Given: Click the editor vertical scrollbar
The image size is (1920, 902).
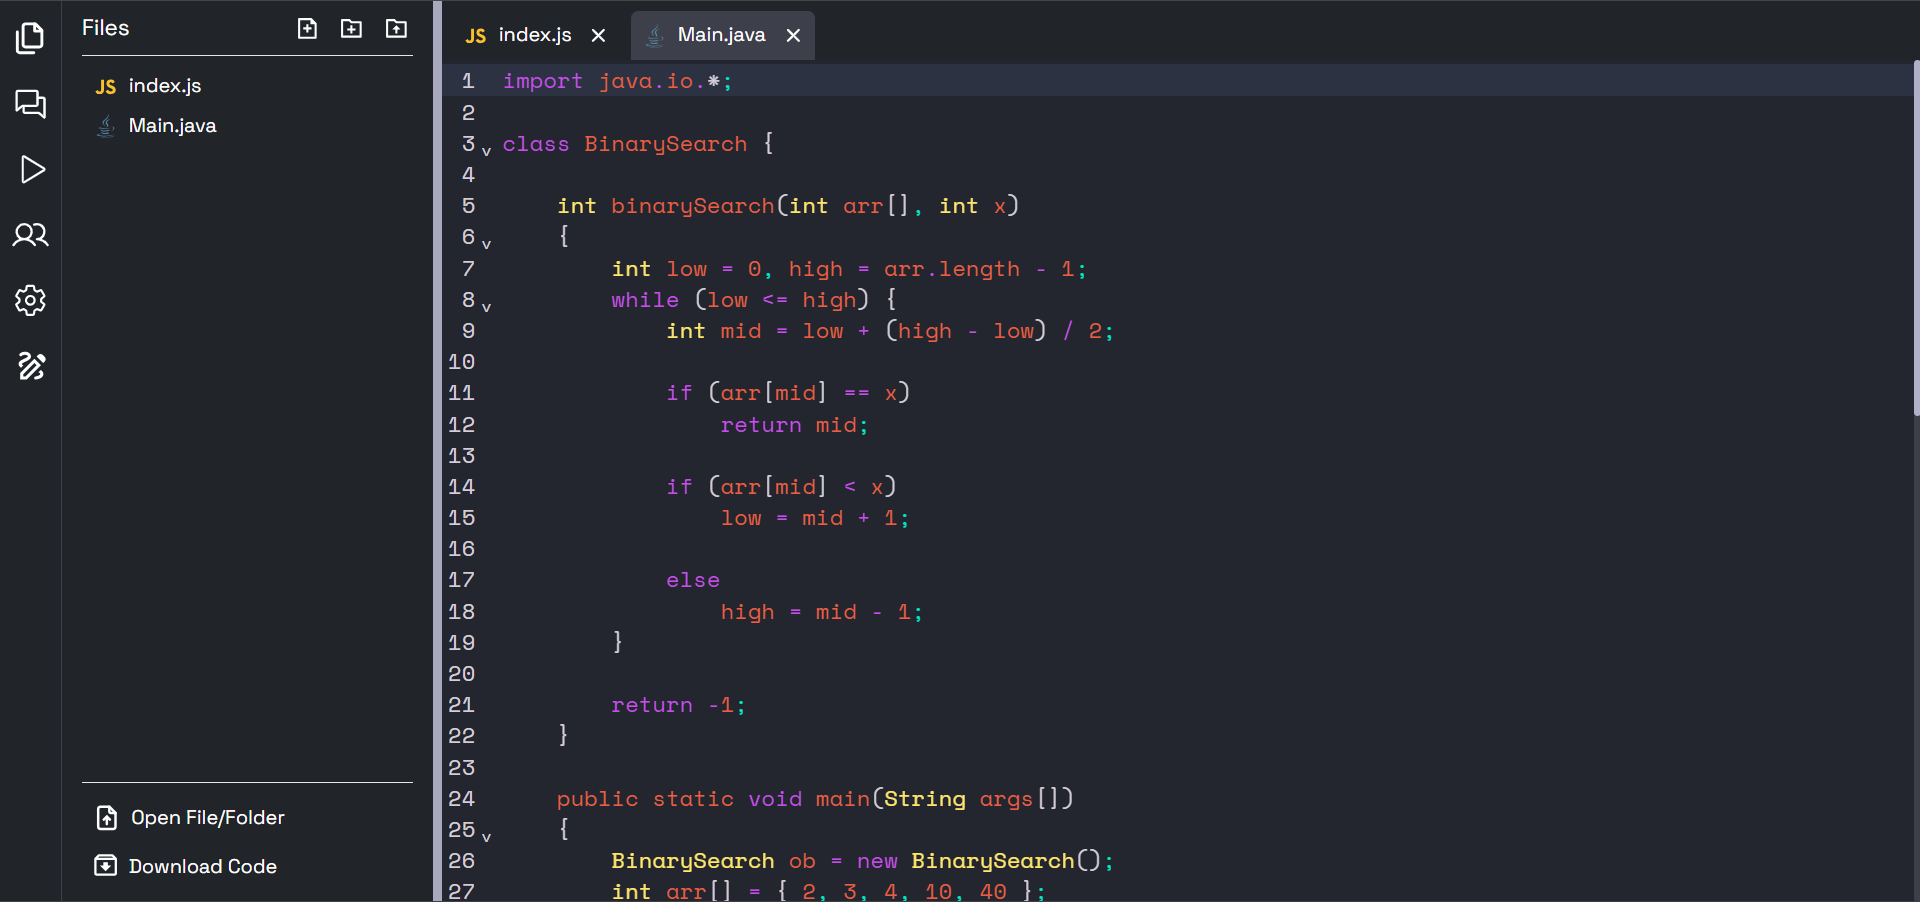Looking at the screenshot, I should [x=1916, y=238].
